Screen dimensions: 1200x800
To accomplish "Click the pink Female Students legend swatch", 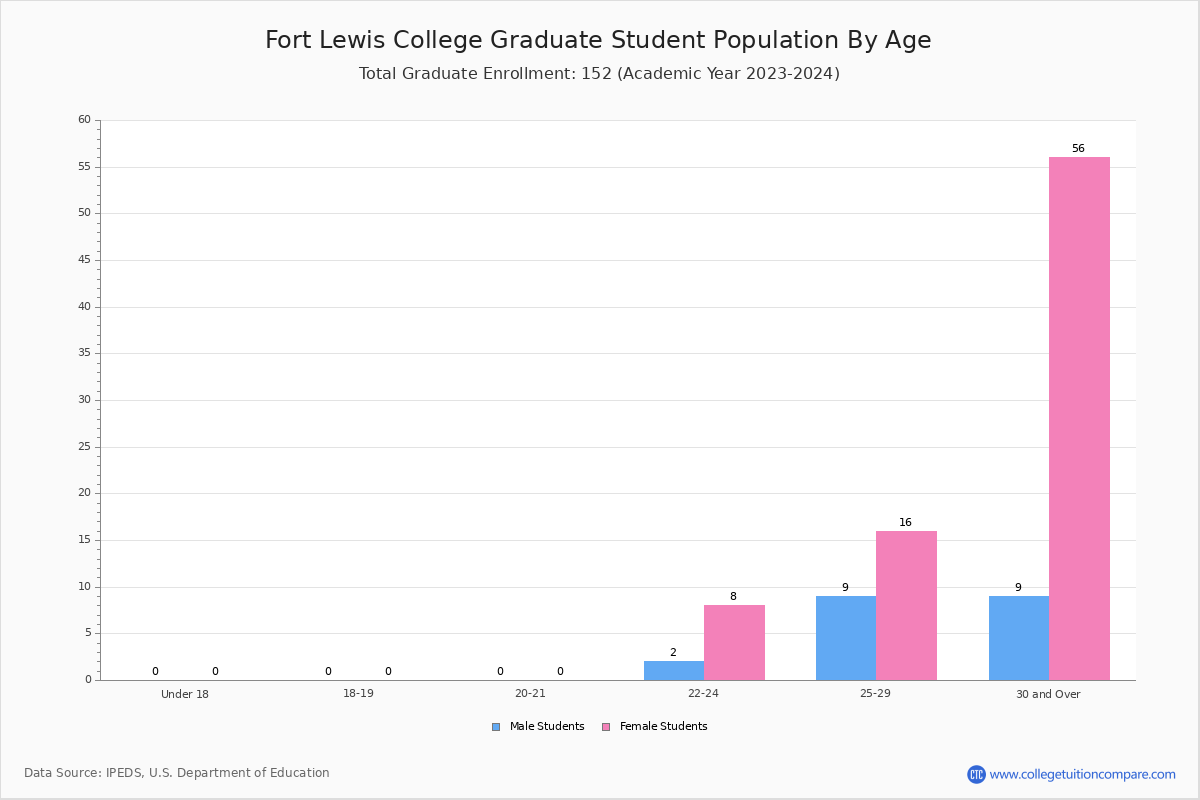I will 606,727.
